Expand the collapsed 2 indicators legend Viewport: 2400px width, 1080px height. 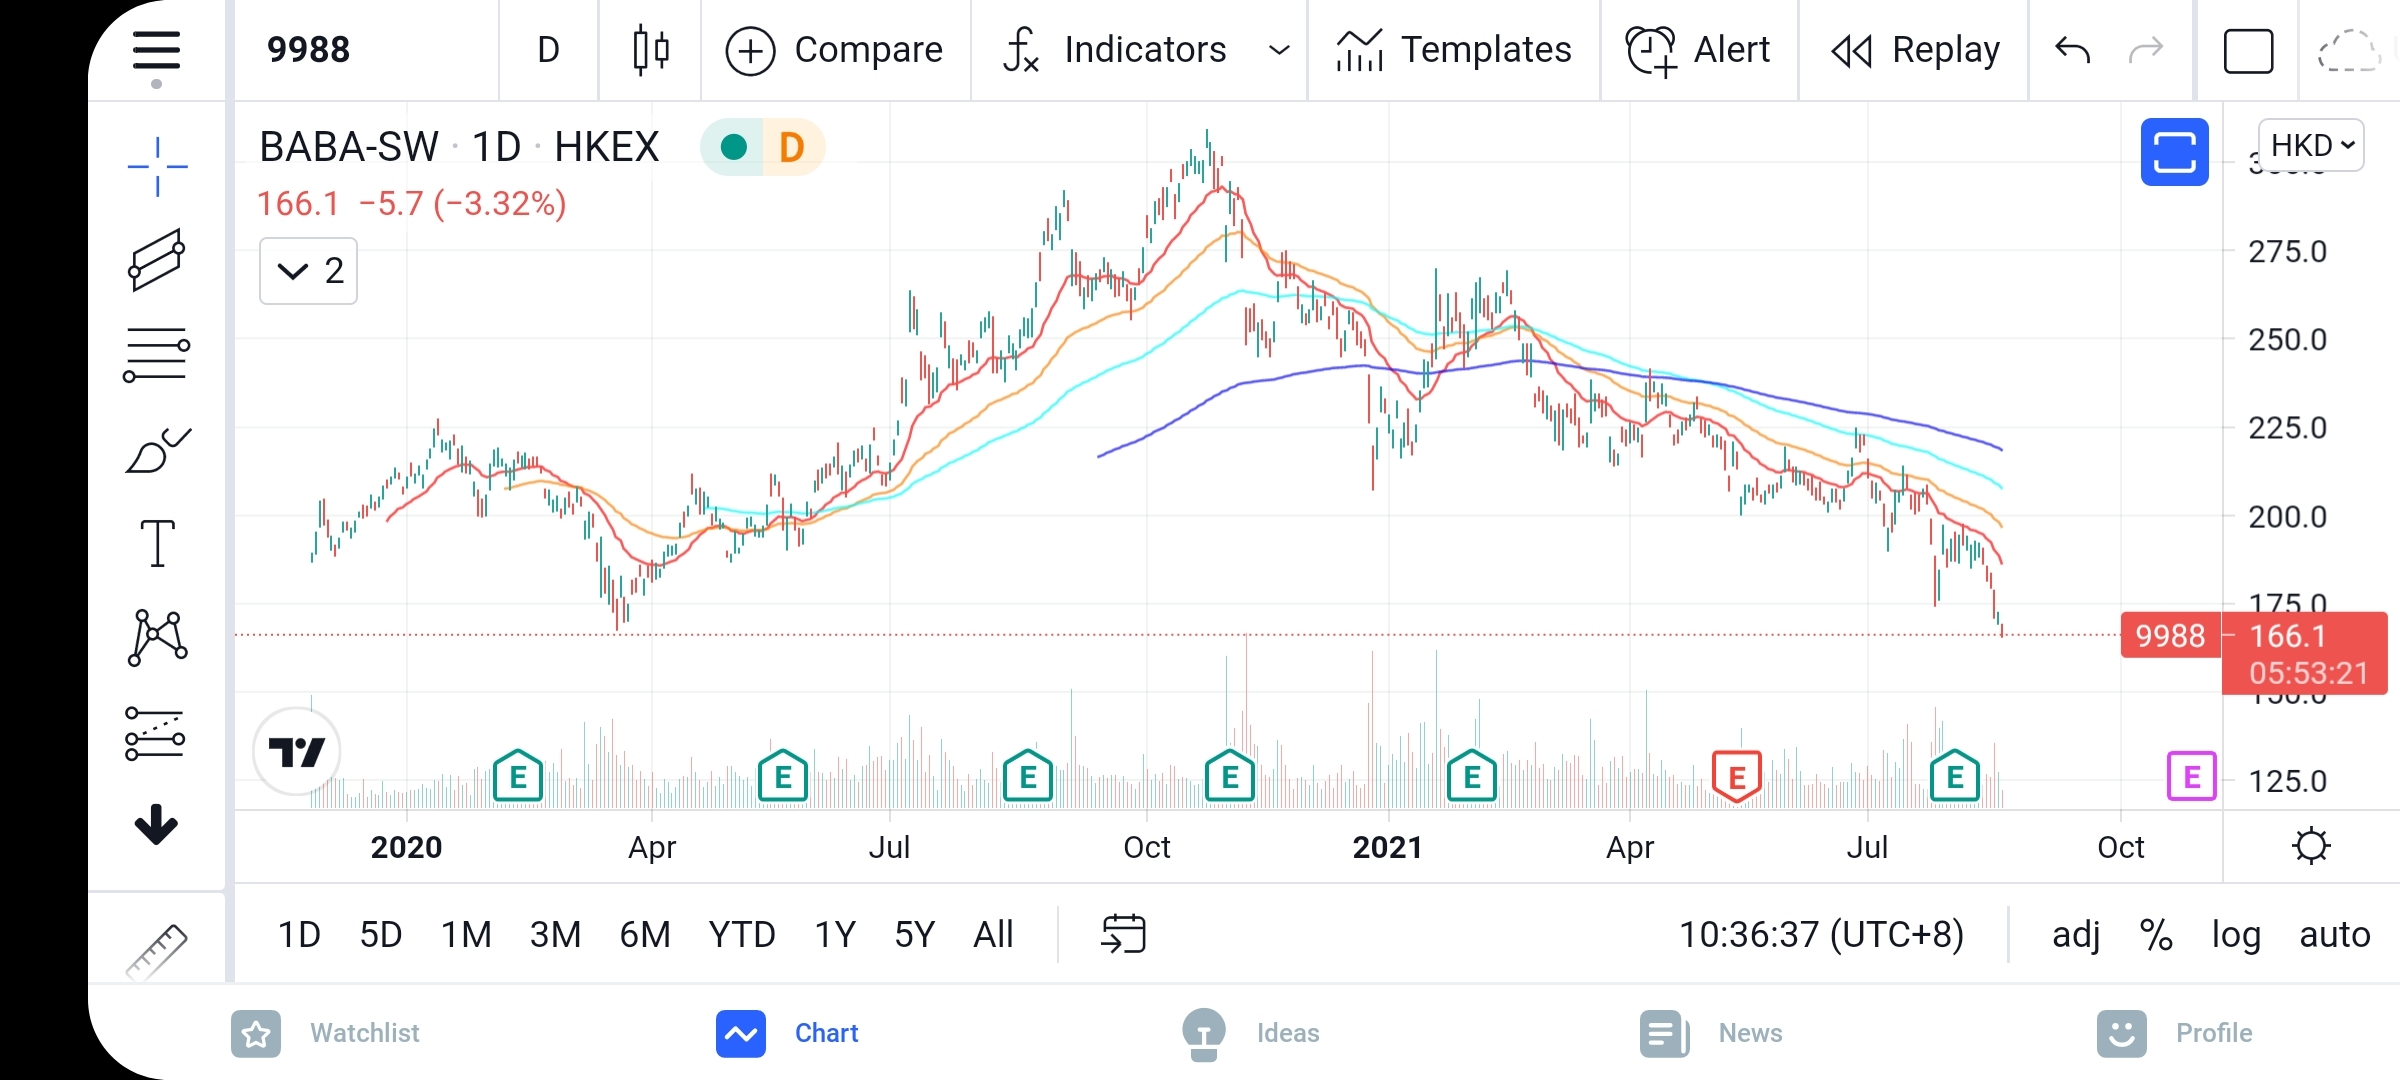click(x=308, y=271)
